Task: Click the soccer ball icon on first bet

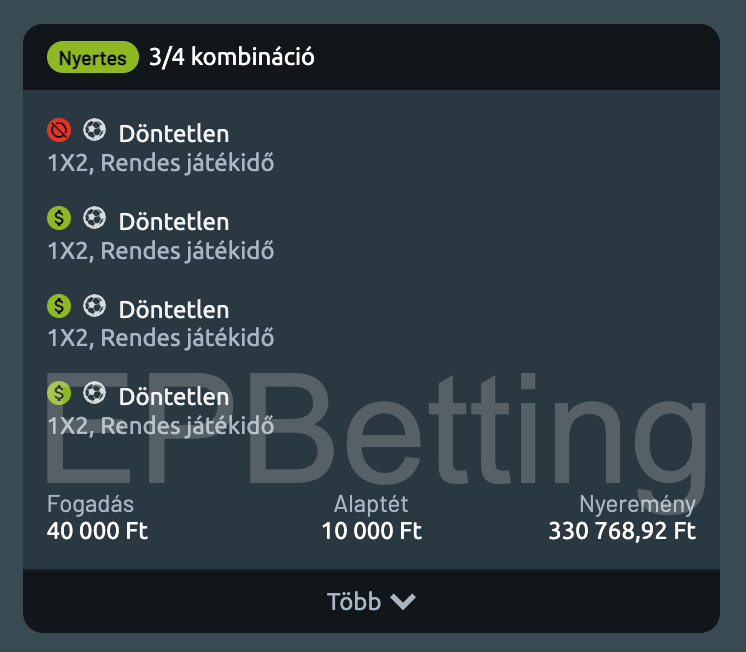Action: (x=94, y=130)
